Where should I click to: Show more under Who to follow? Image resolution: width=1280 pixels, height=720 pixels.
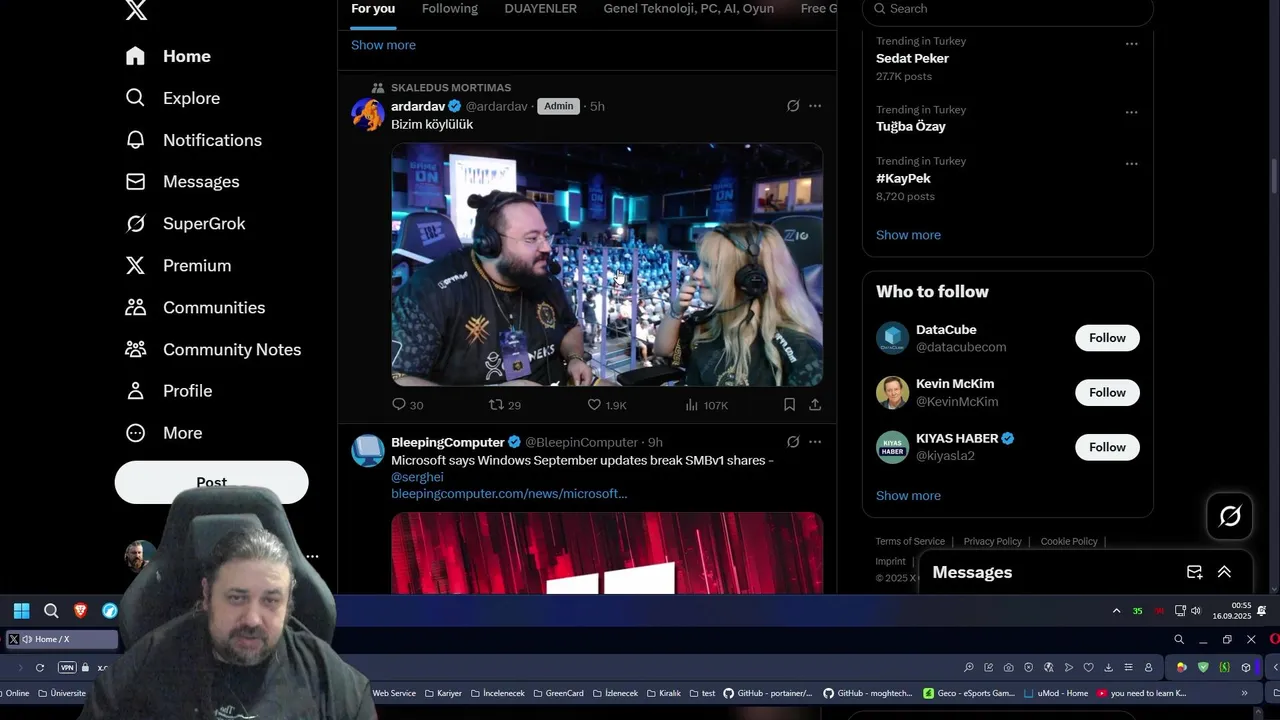pos(908,496)
